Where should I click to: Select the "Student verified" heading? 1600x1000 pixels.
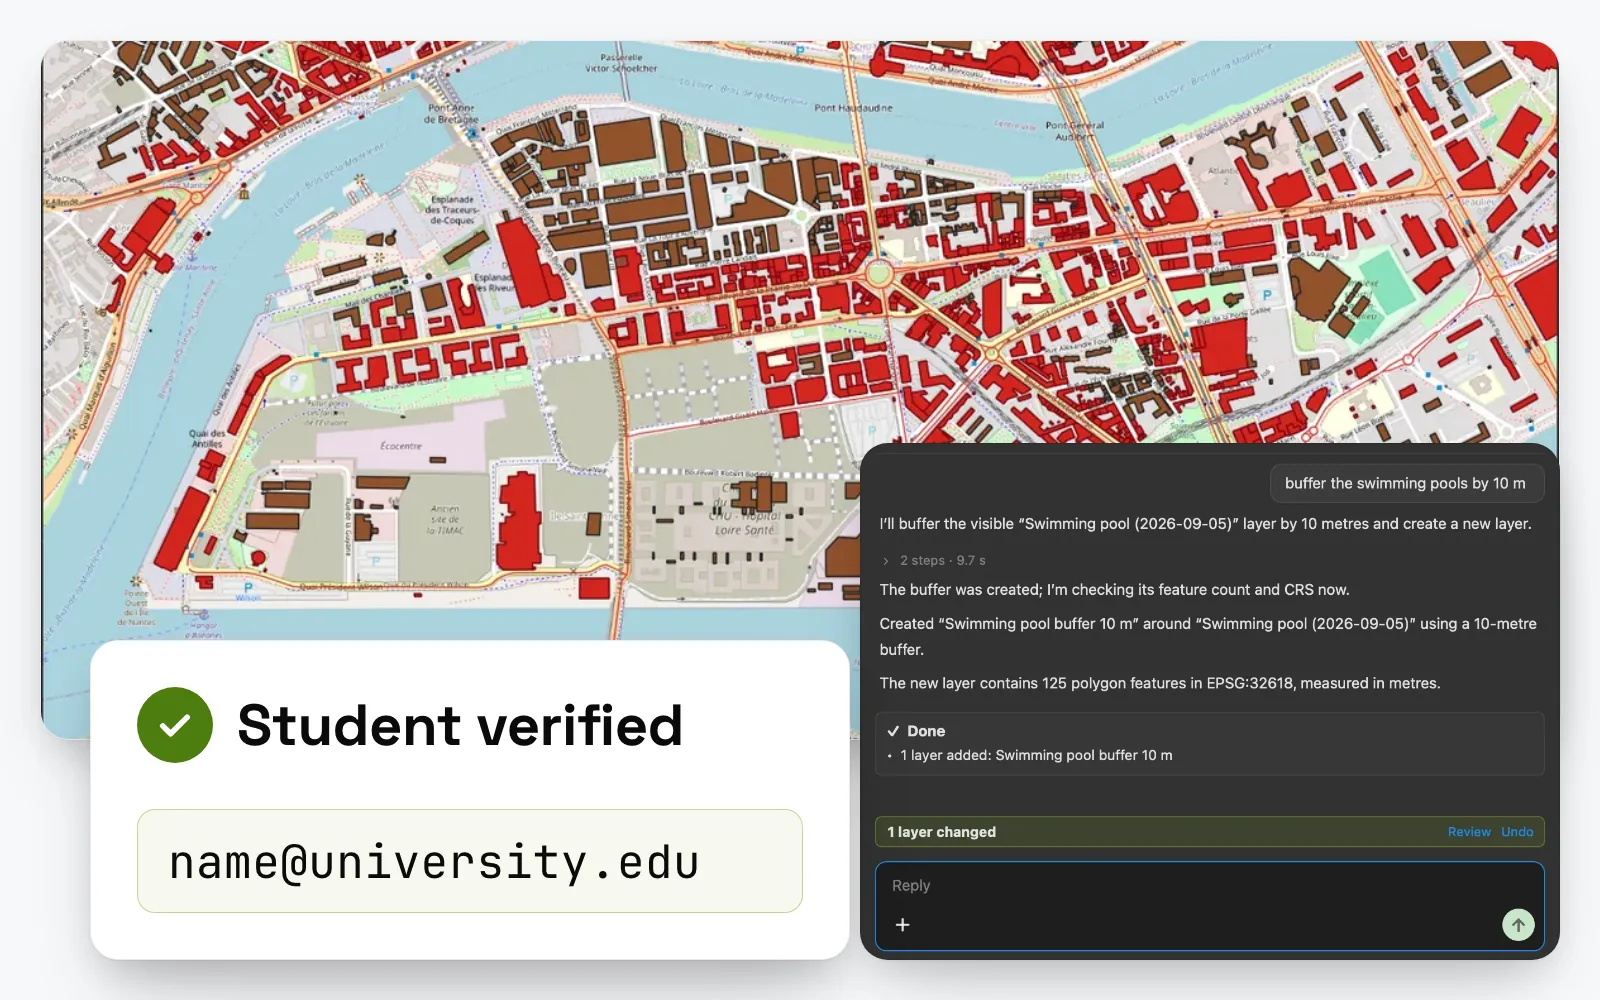click(460, 725)
